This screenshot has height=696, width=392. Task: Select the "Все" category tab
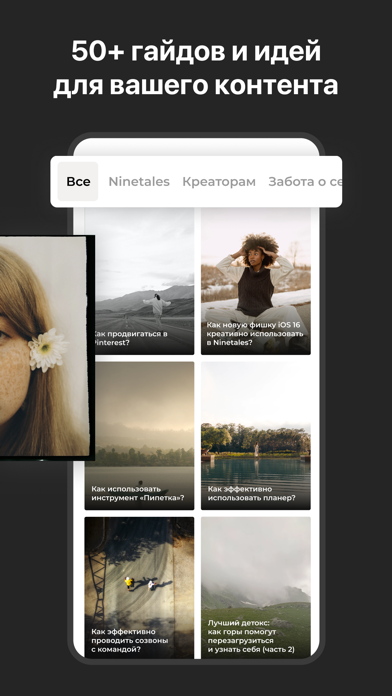(78, 182)
